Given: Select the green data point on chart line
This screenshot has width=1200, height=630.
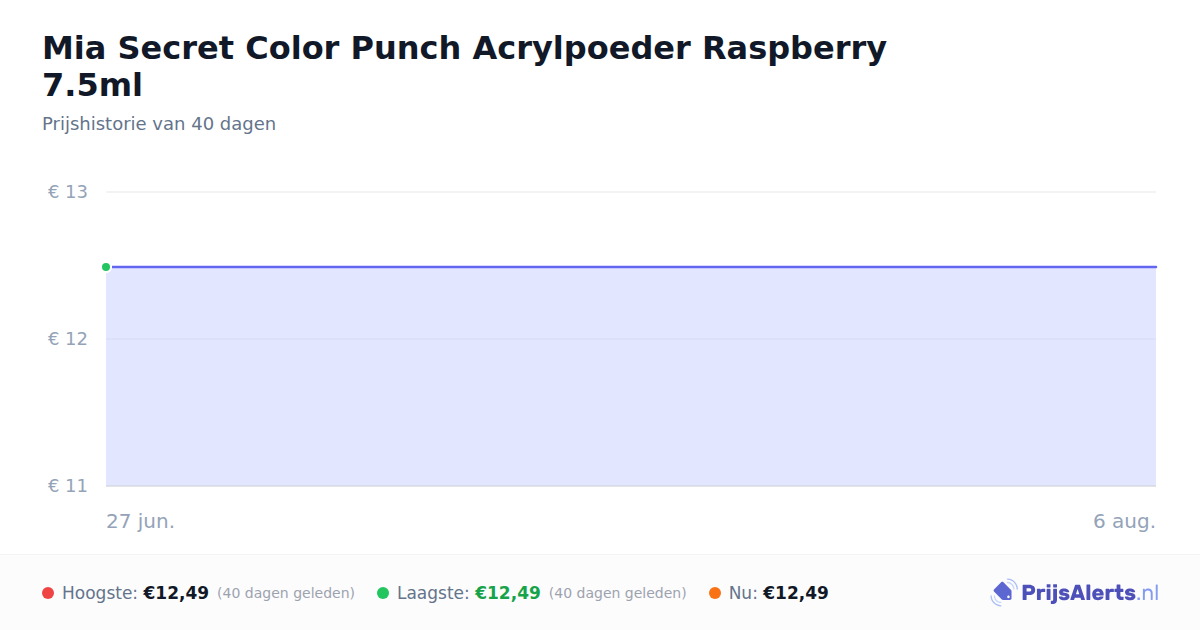Looking at the screenshot, I should pyautogui.click(x=106, y=267).
